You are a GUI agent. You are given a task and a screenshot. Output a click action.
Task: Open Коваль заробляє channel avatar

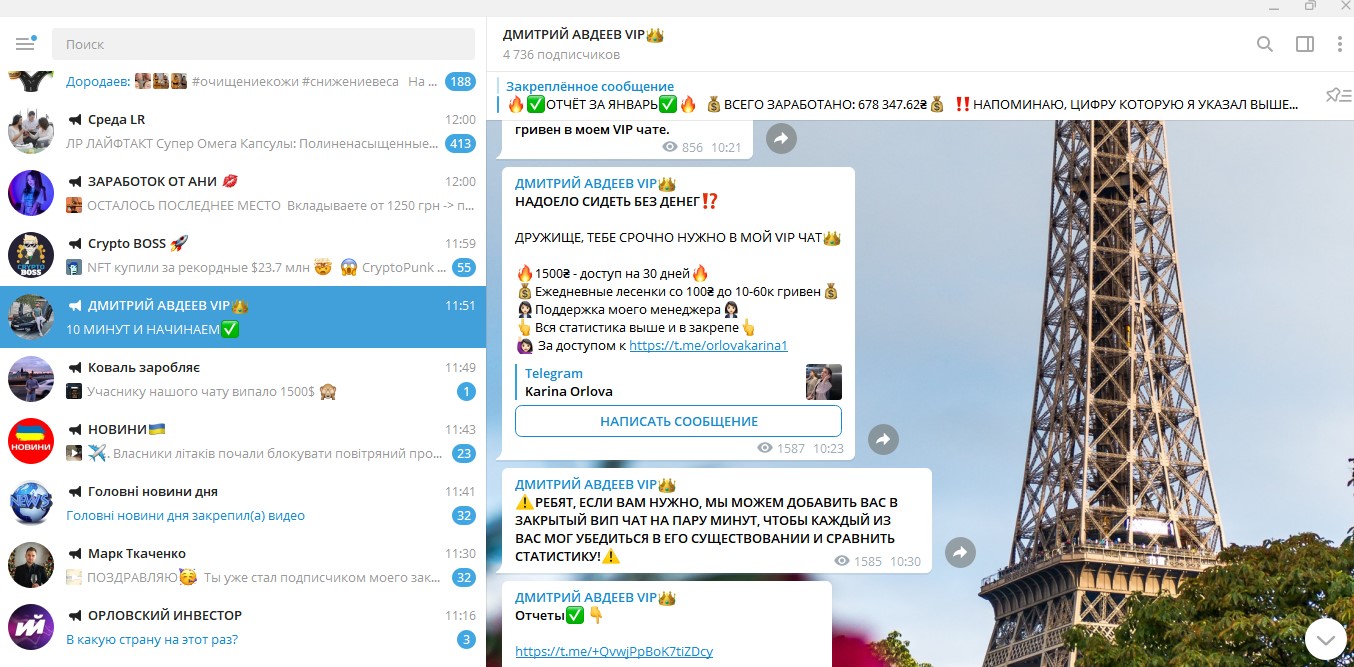(x=31, y=379)
